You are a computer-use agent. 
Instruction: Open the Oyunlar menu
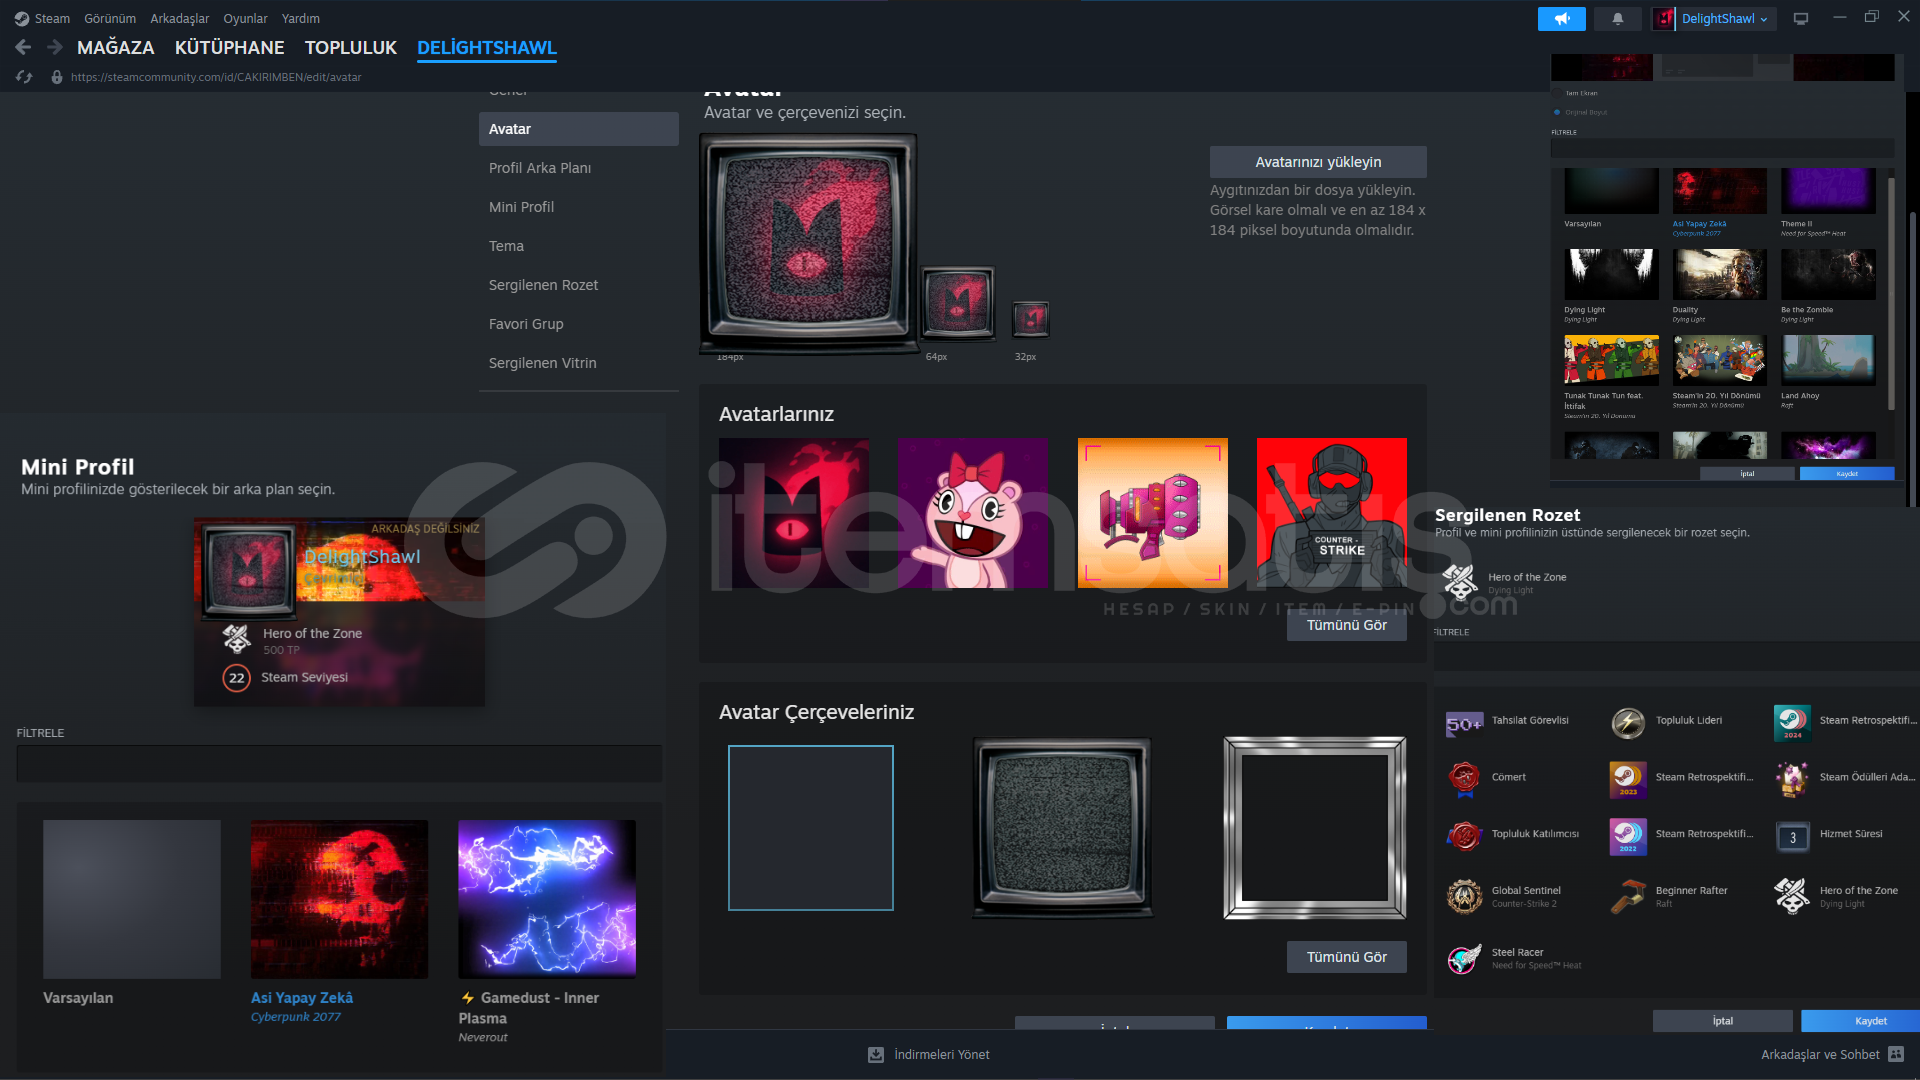click(245, 18)
